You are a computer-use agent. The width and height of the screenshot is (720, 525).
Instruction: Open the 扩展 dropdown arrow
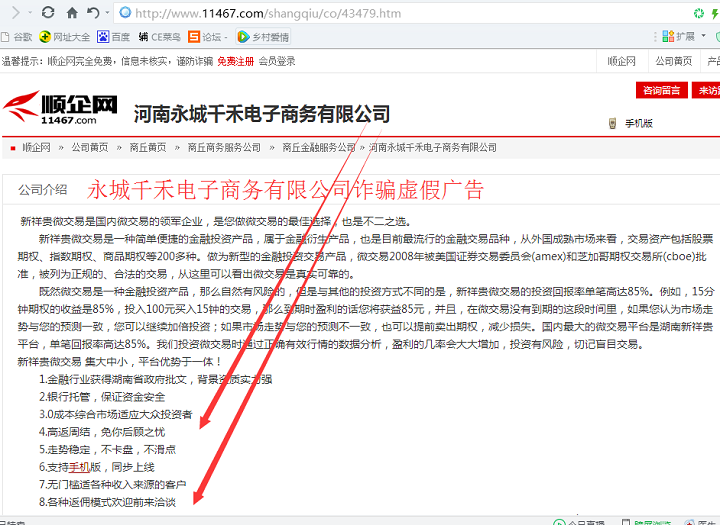click(x=703, y=36)
